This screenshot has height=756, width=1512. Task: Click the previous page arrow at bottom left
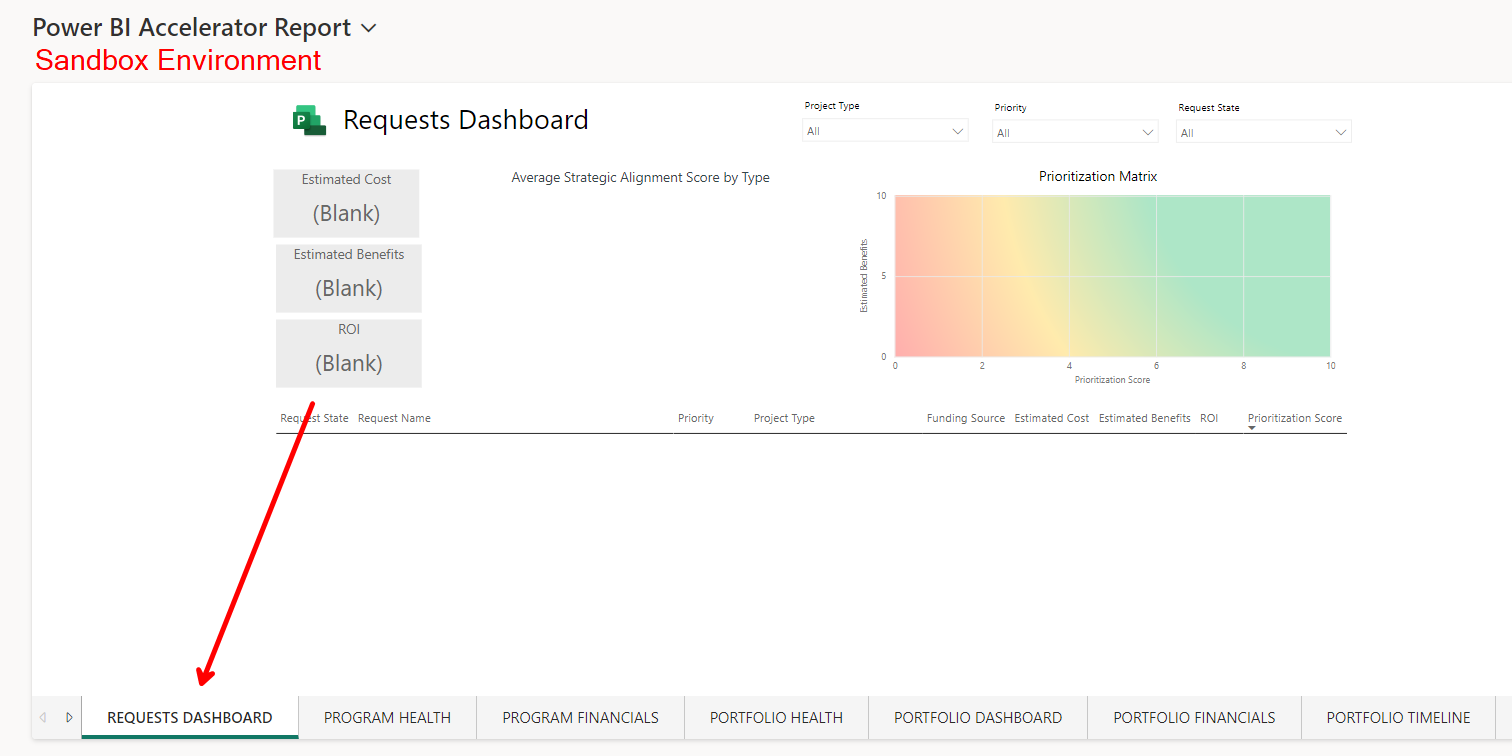tap(43, 717)
